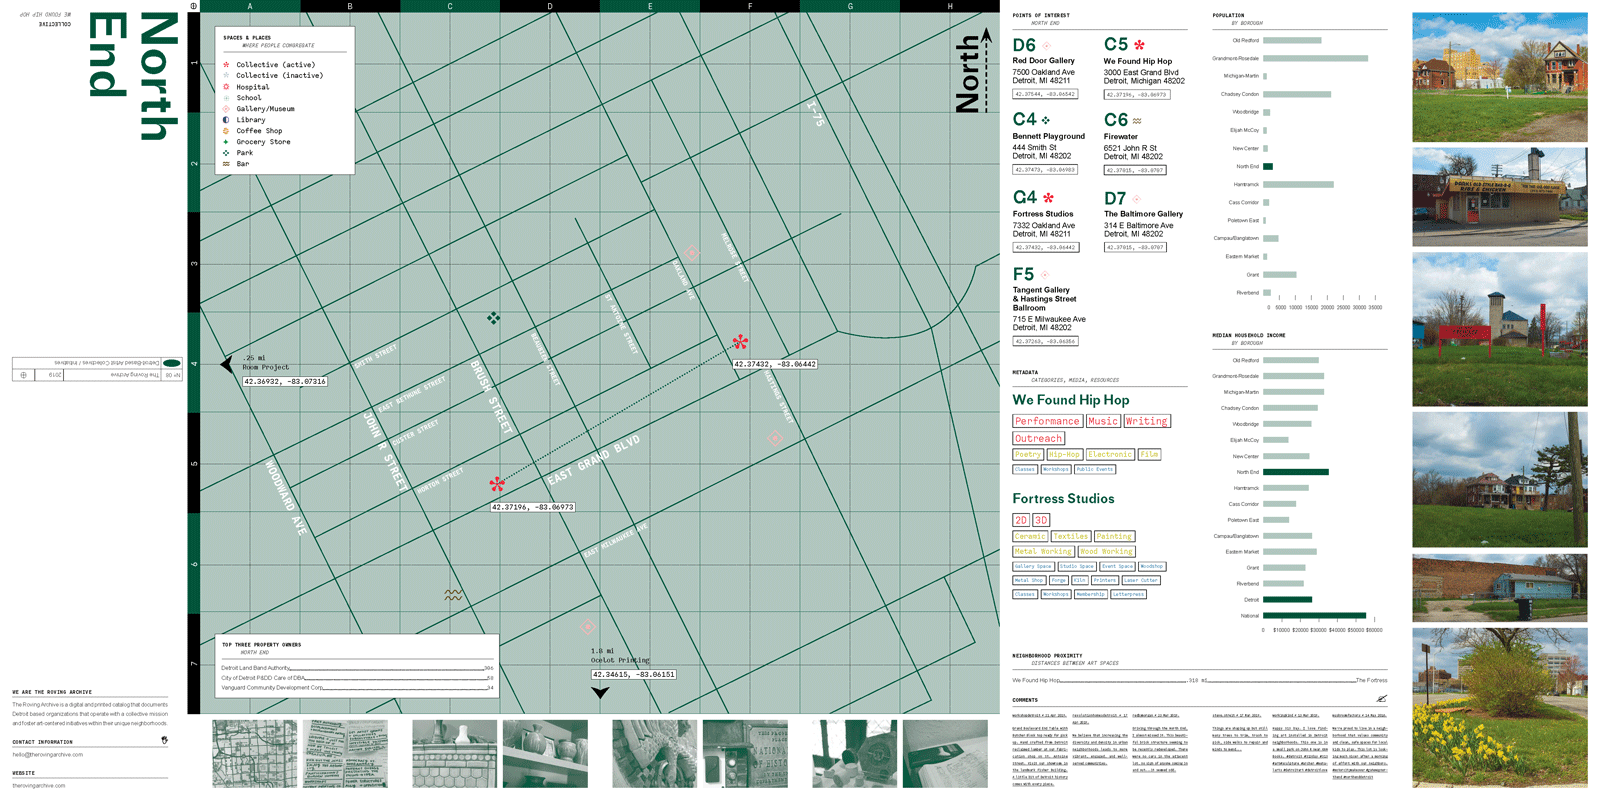This screenshot has width=1600, height=800.
Task: Click the Hospital legend icon
Action: point(226,86)
